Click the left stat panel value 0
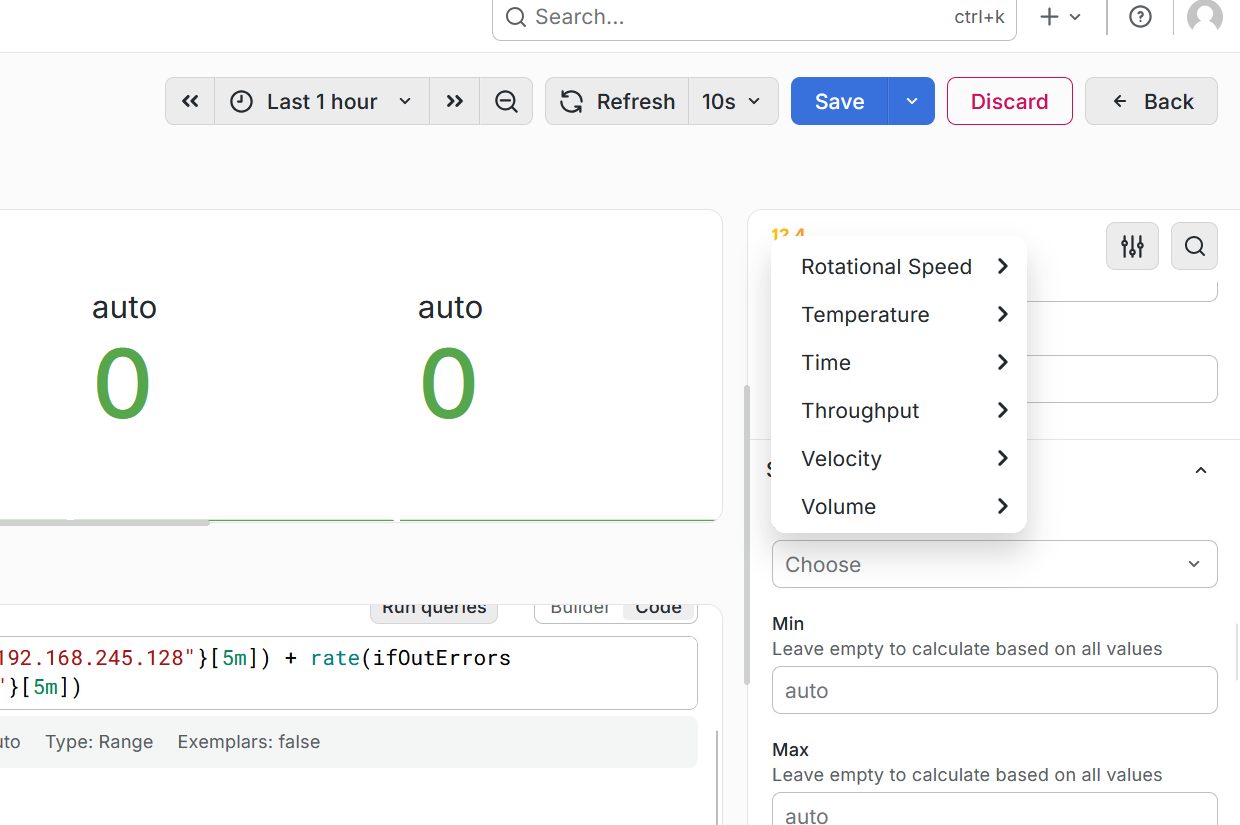The height and width of the screenshot is (825, 1240). (123, 385)
